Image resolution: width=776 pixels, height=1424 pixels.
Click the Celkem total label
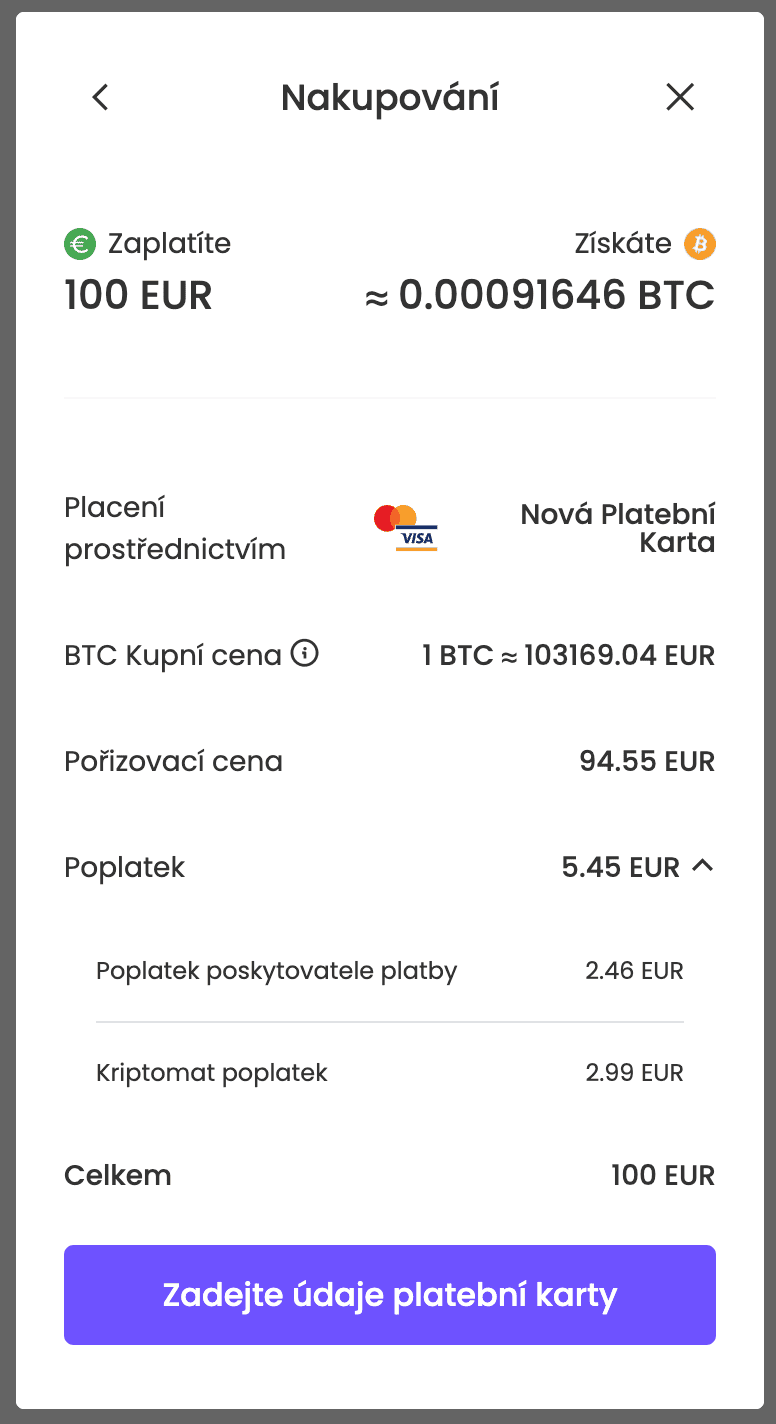(118, 1175)
